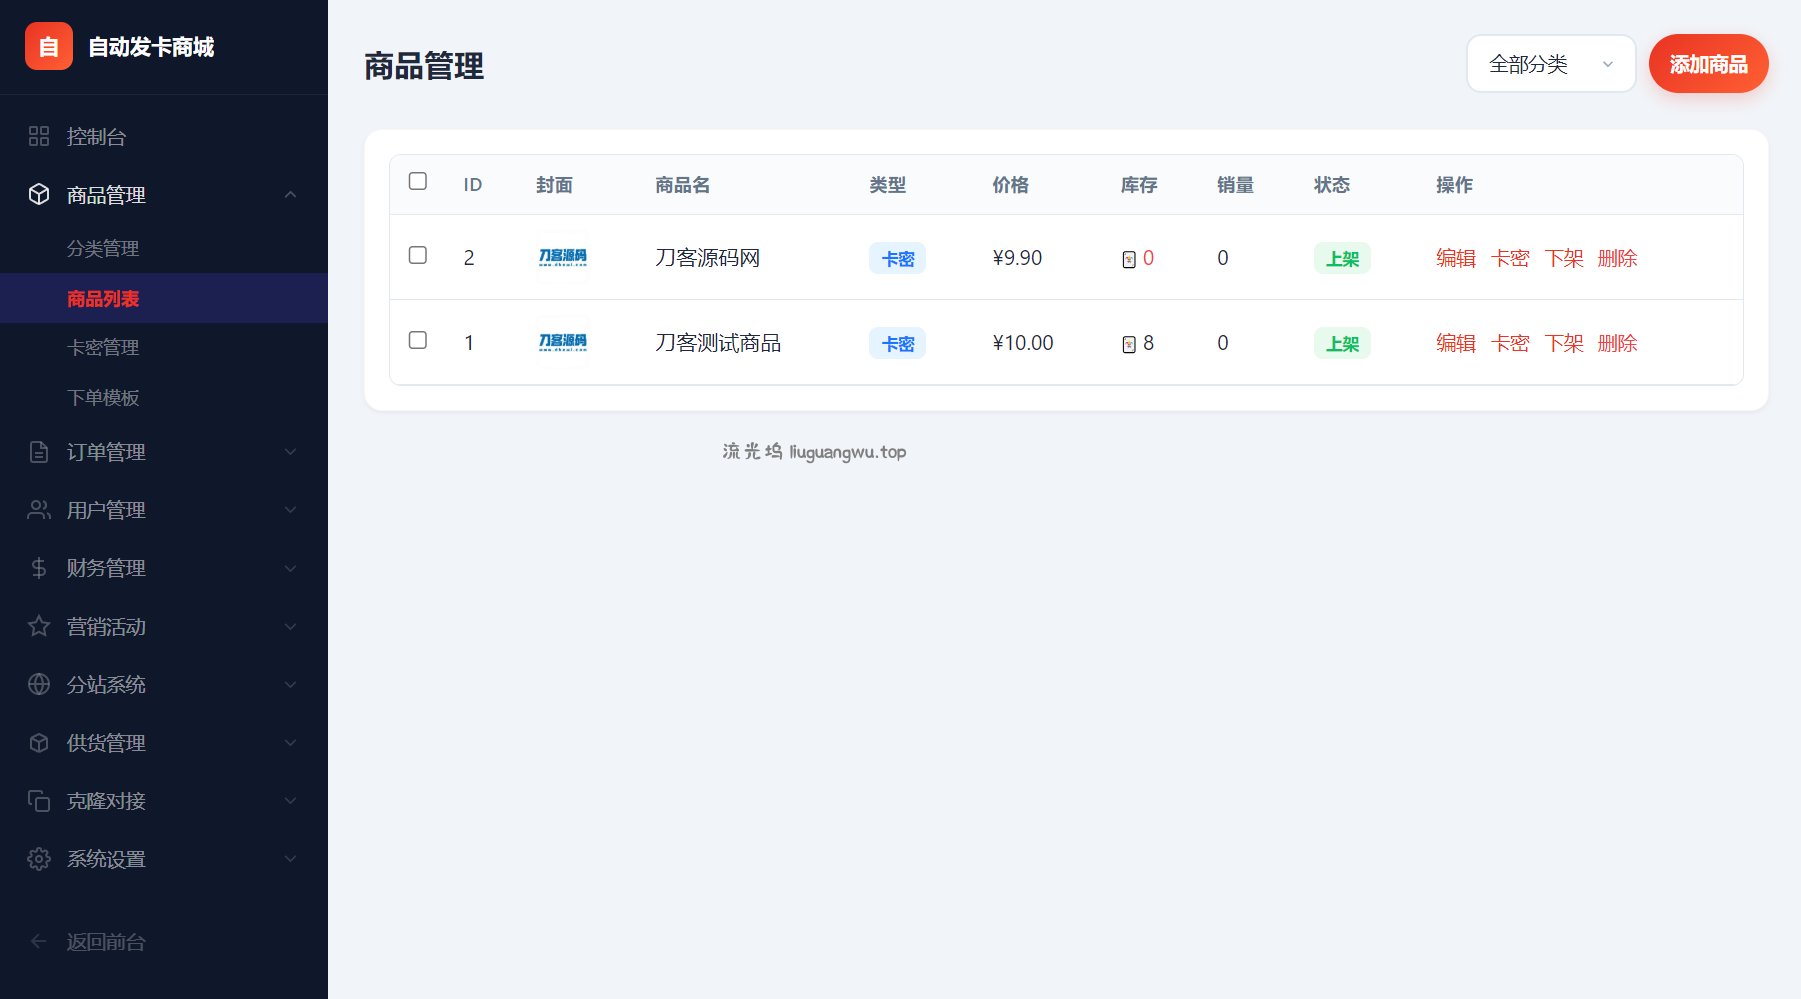Click the document icon beside 订单管理

[39, 452]
